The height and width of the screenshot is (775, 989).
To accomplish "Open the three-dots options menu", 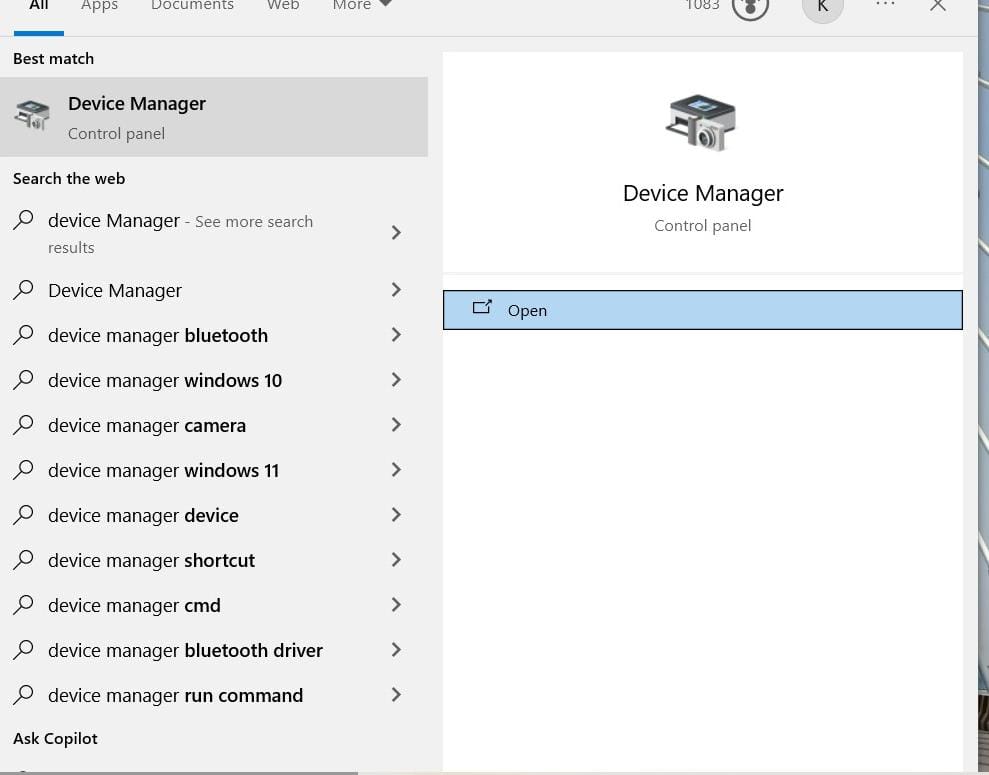I will 885,5.
